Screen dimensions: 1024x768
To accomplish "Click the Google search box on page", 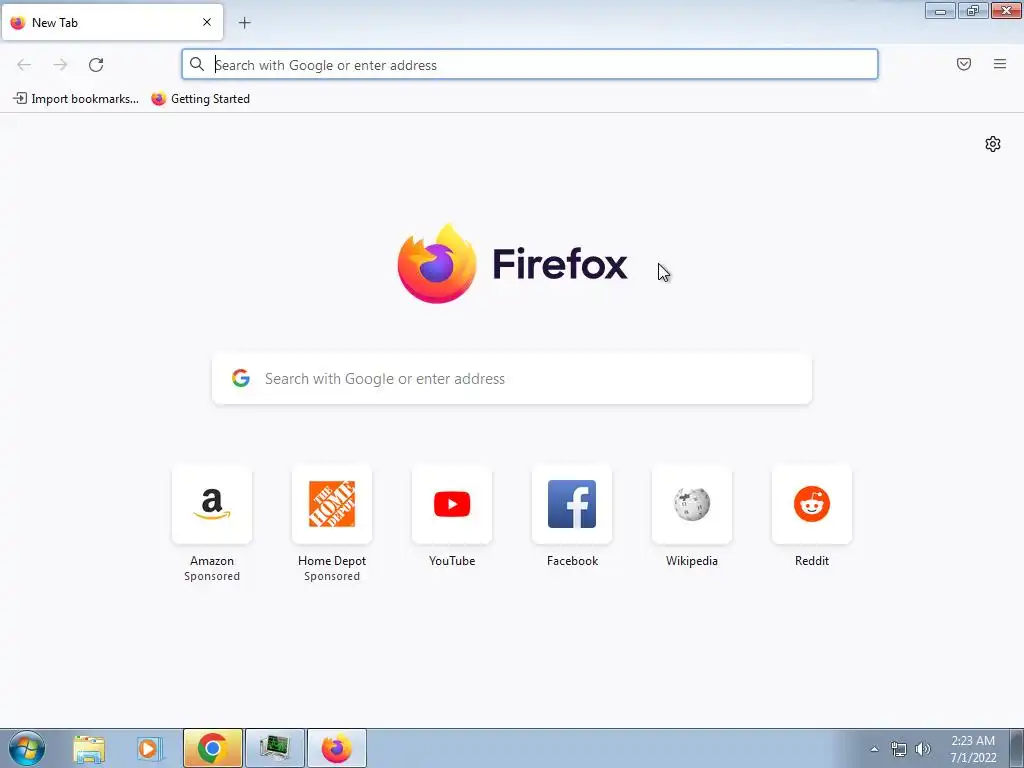I will click(512, 379).
